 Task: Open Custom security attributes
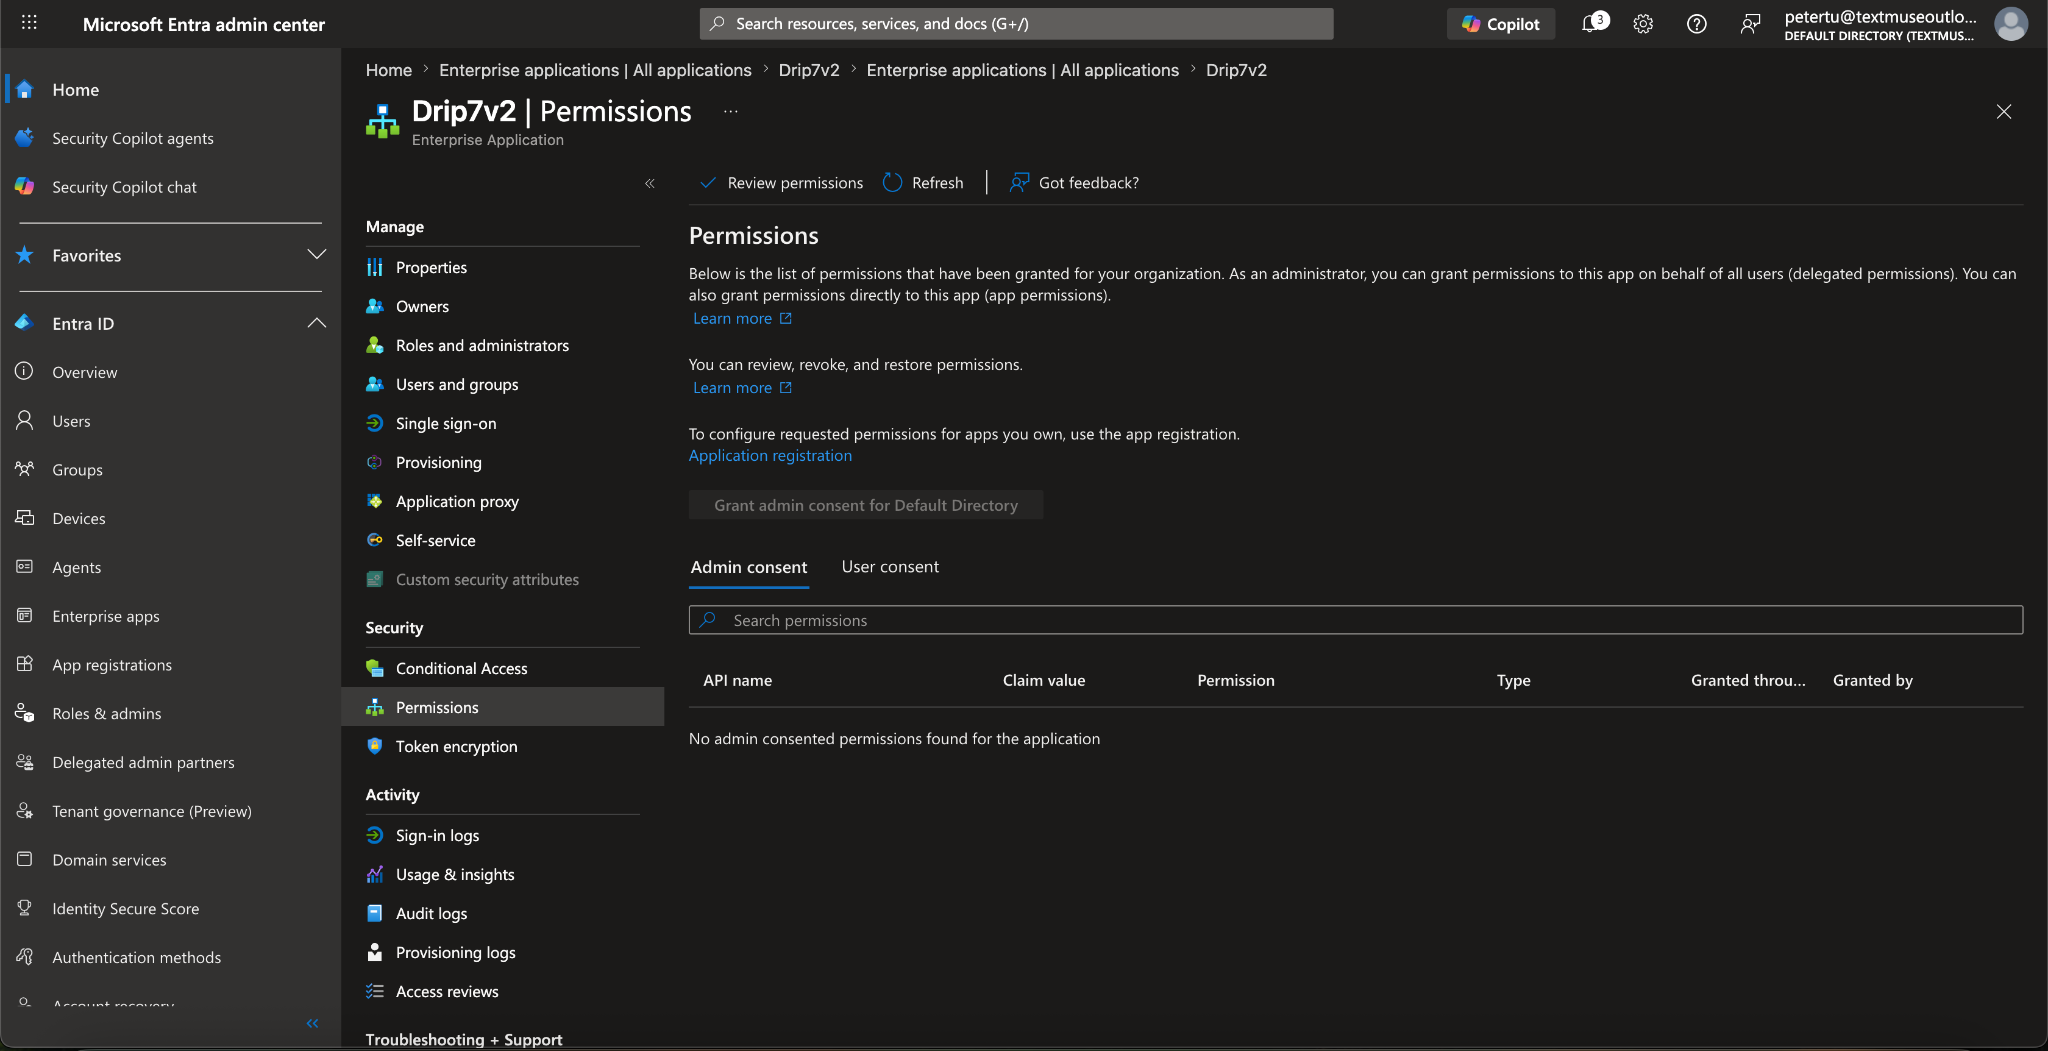[x=487, y=579]
